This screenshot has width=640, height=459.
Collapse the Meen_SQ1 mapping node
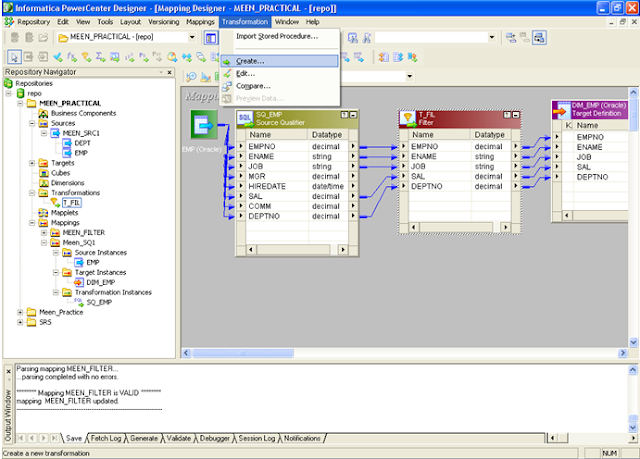(44, 243)
